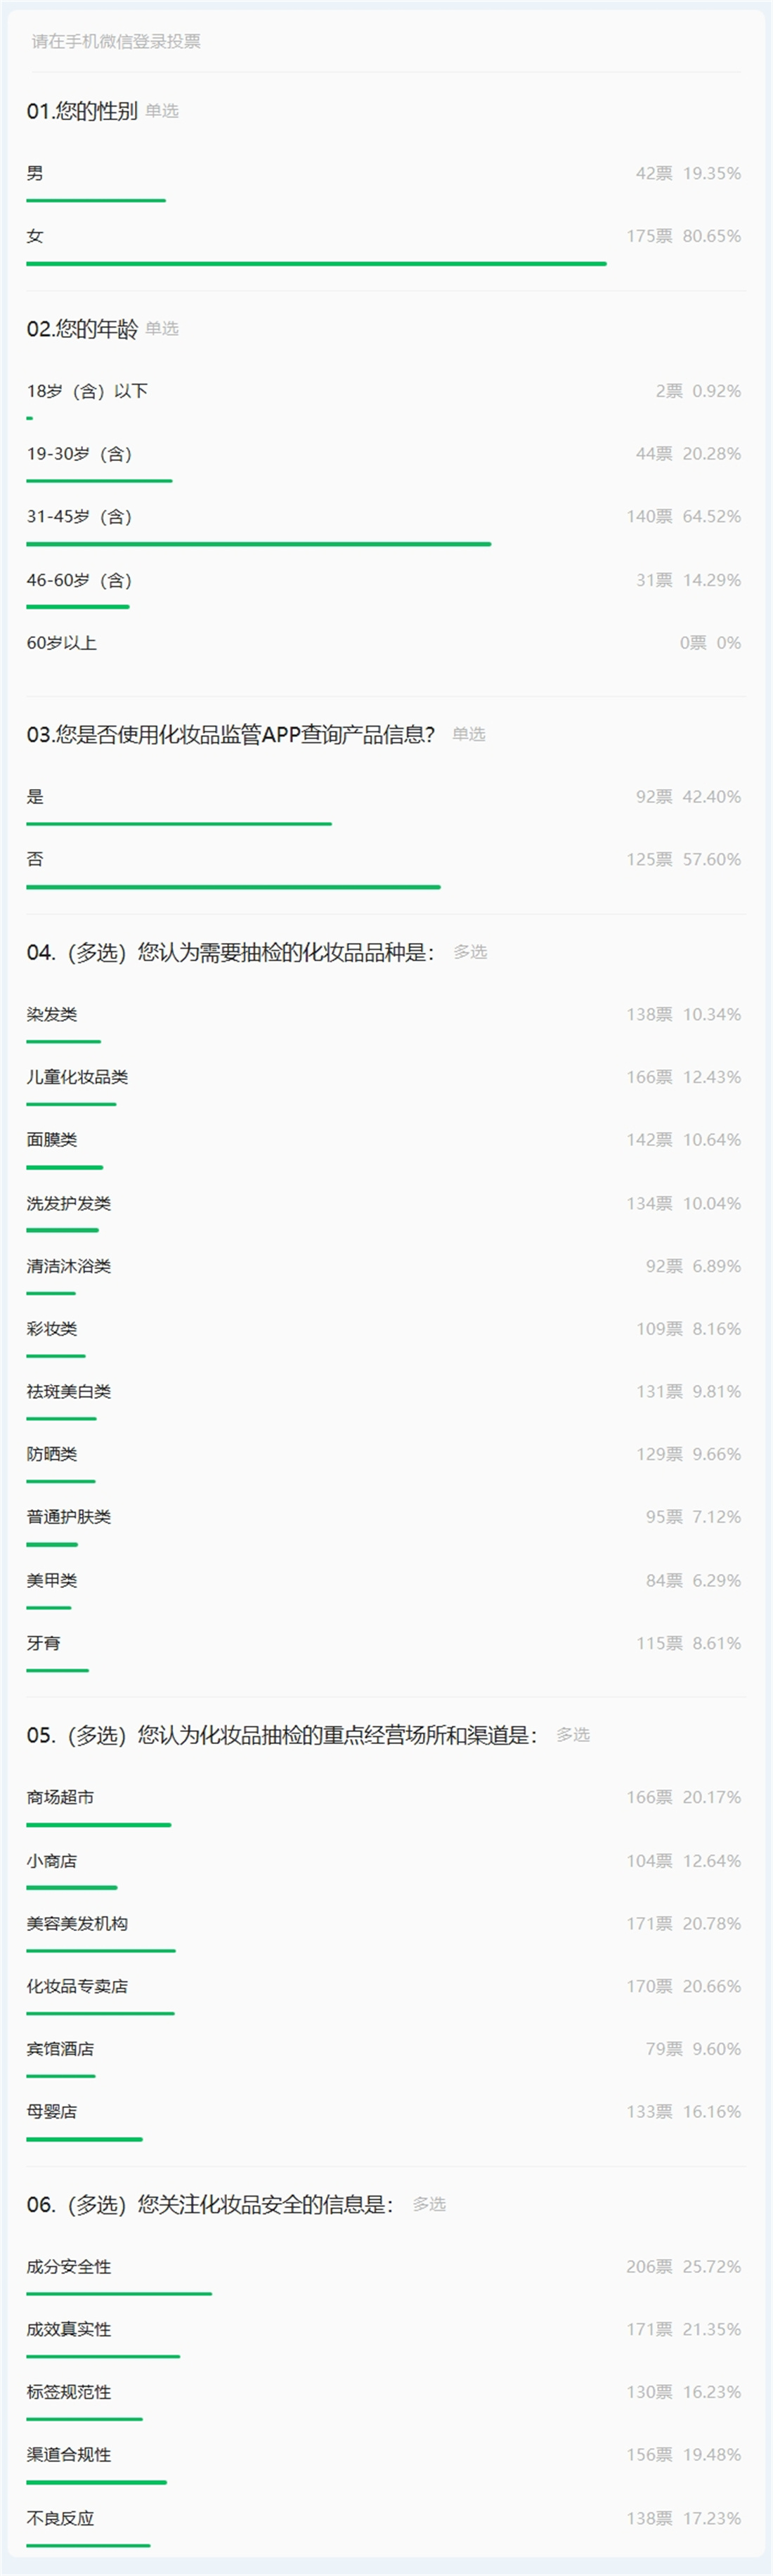Screen dimensions: 773x2576
Task: Pick the 60岁以上 age option
Action: [61, 642]
